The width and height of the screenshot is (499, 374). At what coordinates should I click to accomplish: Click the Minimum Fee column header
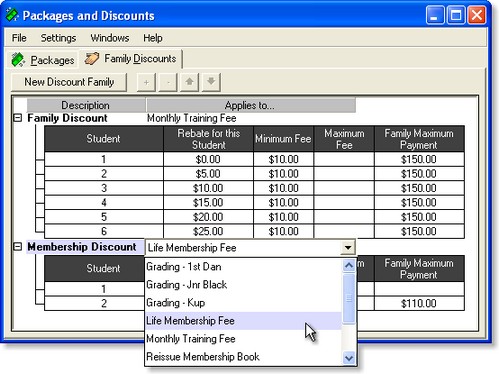coord(283,139)
